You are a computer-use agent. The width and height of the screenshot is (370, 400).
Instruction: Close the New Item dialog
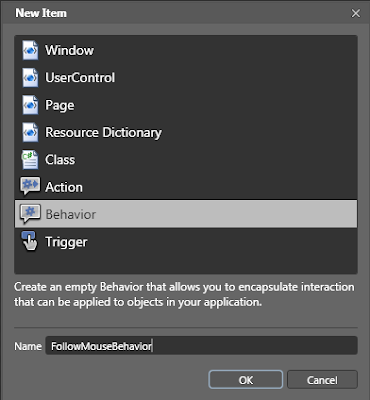point(356,13)
